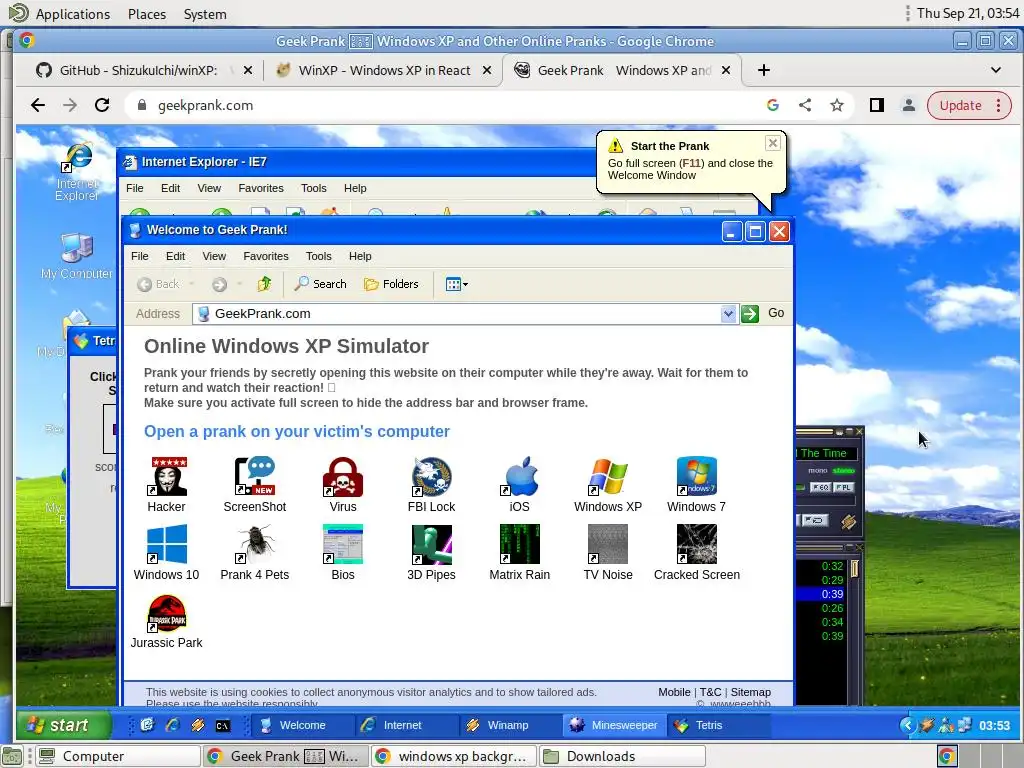Click the Search toolbar button
The image size is (1024, 768).
320,284
